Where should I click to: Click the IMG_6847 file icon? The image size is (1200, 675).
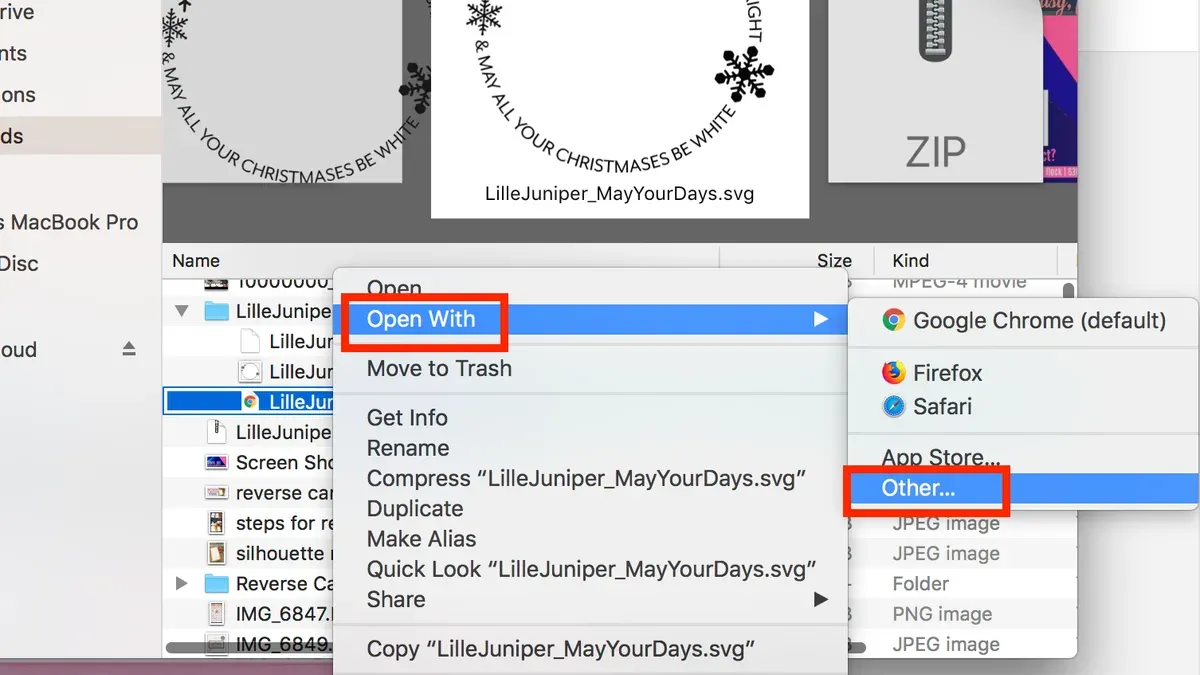[x=216, y=614]
